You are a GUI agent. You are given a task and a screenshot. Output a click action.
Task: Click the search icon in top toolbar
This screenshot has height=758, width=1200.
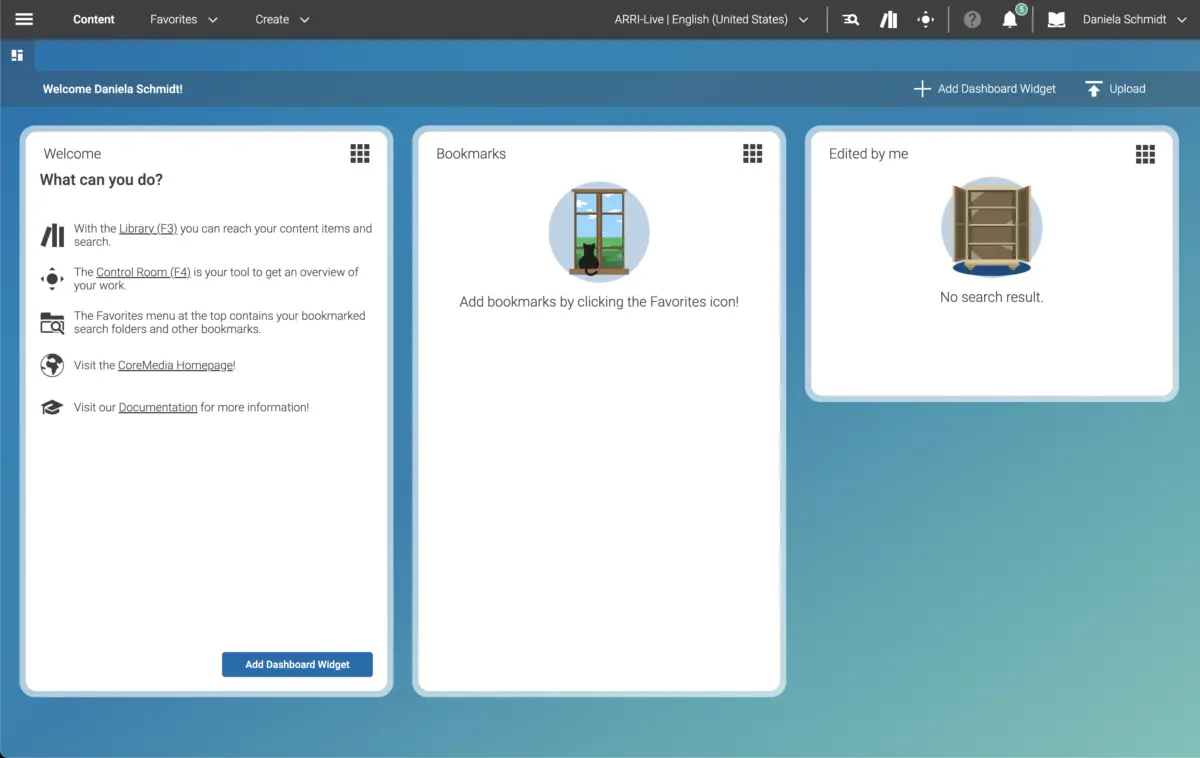tap(851, 19)
